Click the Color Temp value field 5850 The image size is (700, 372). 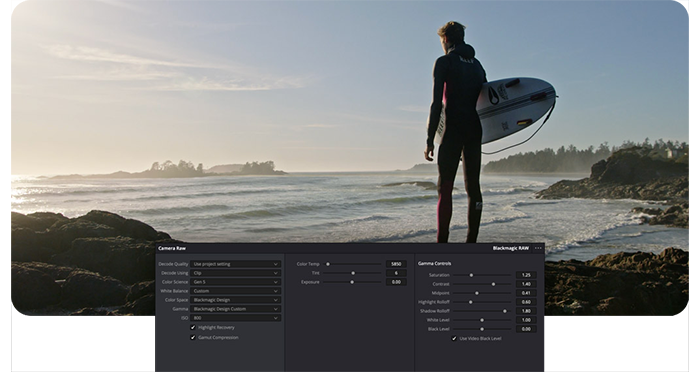pyautogui.click(x=396, y=264)
